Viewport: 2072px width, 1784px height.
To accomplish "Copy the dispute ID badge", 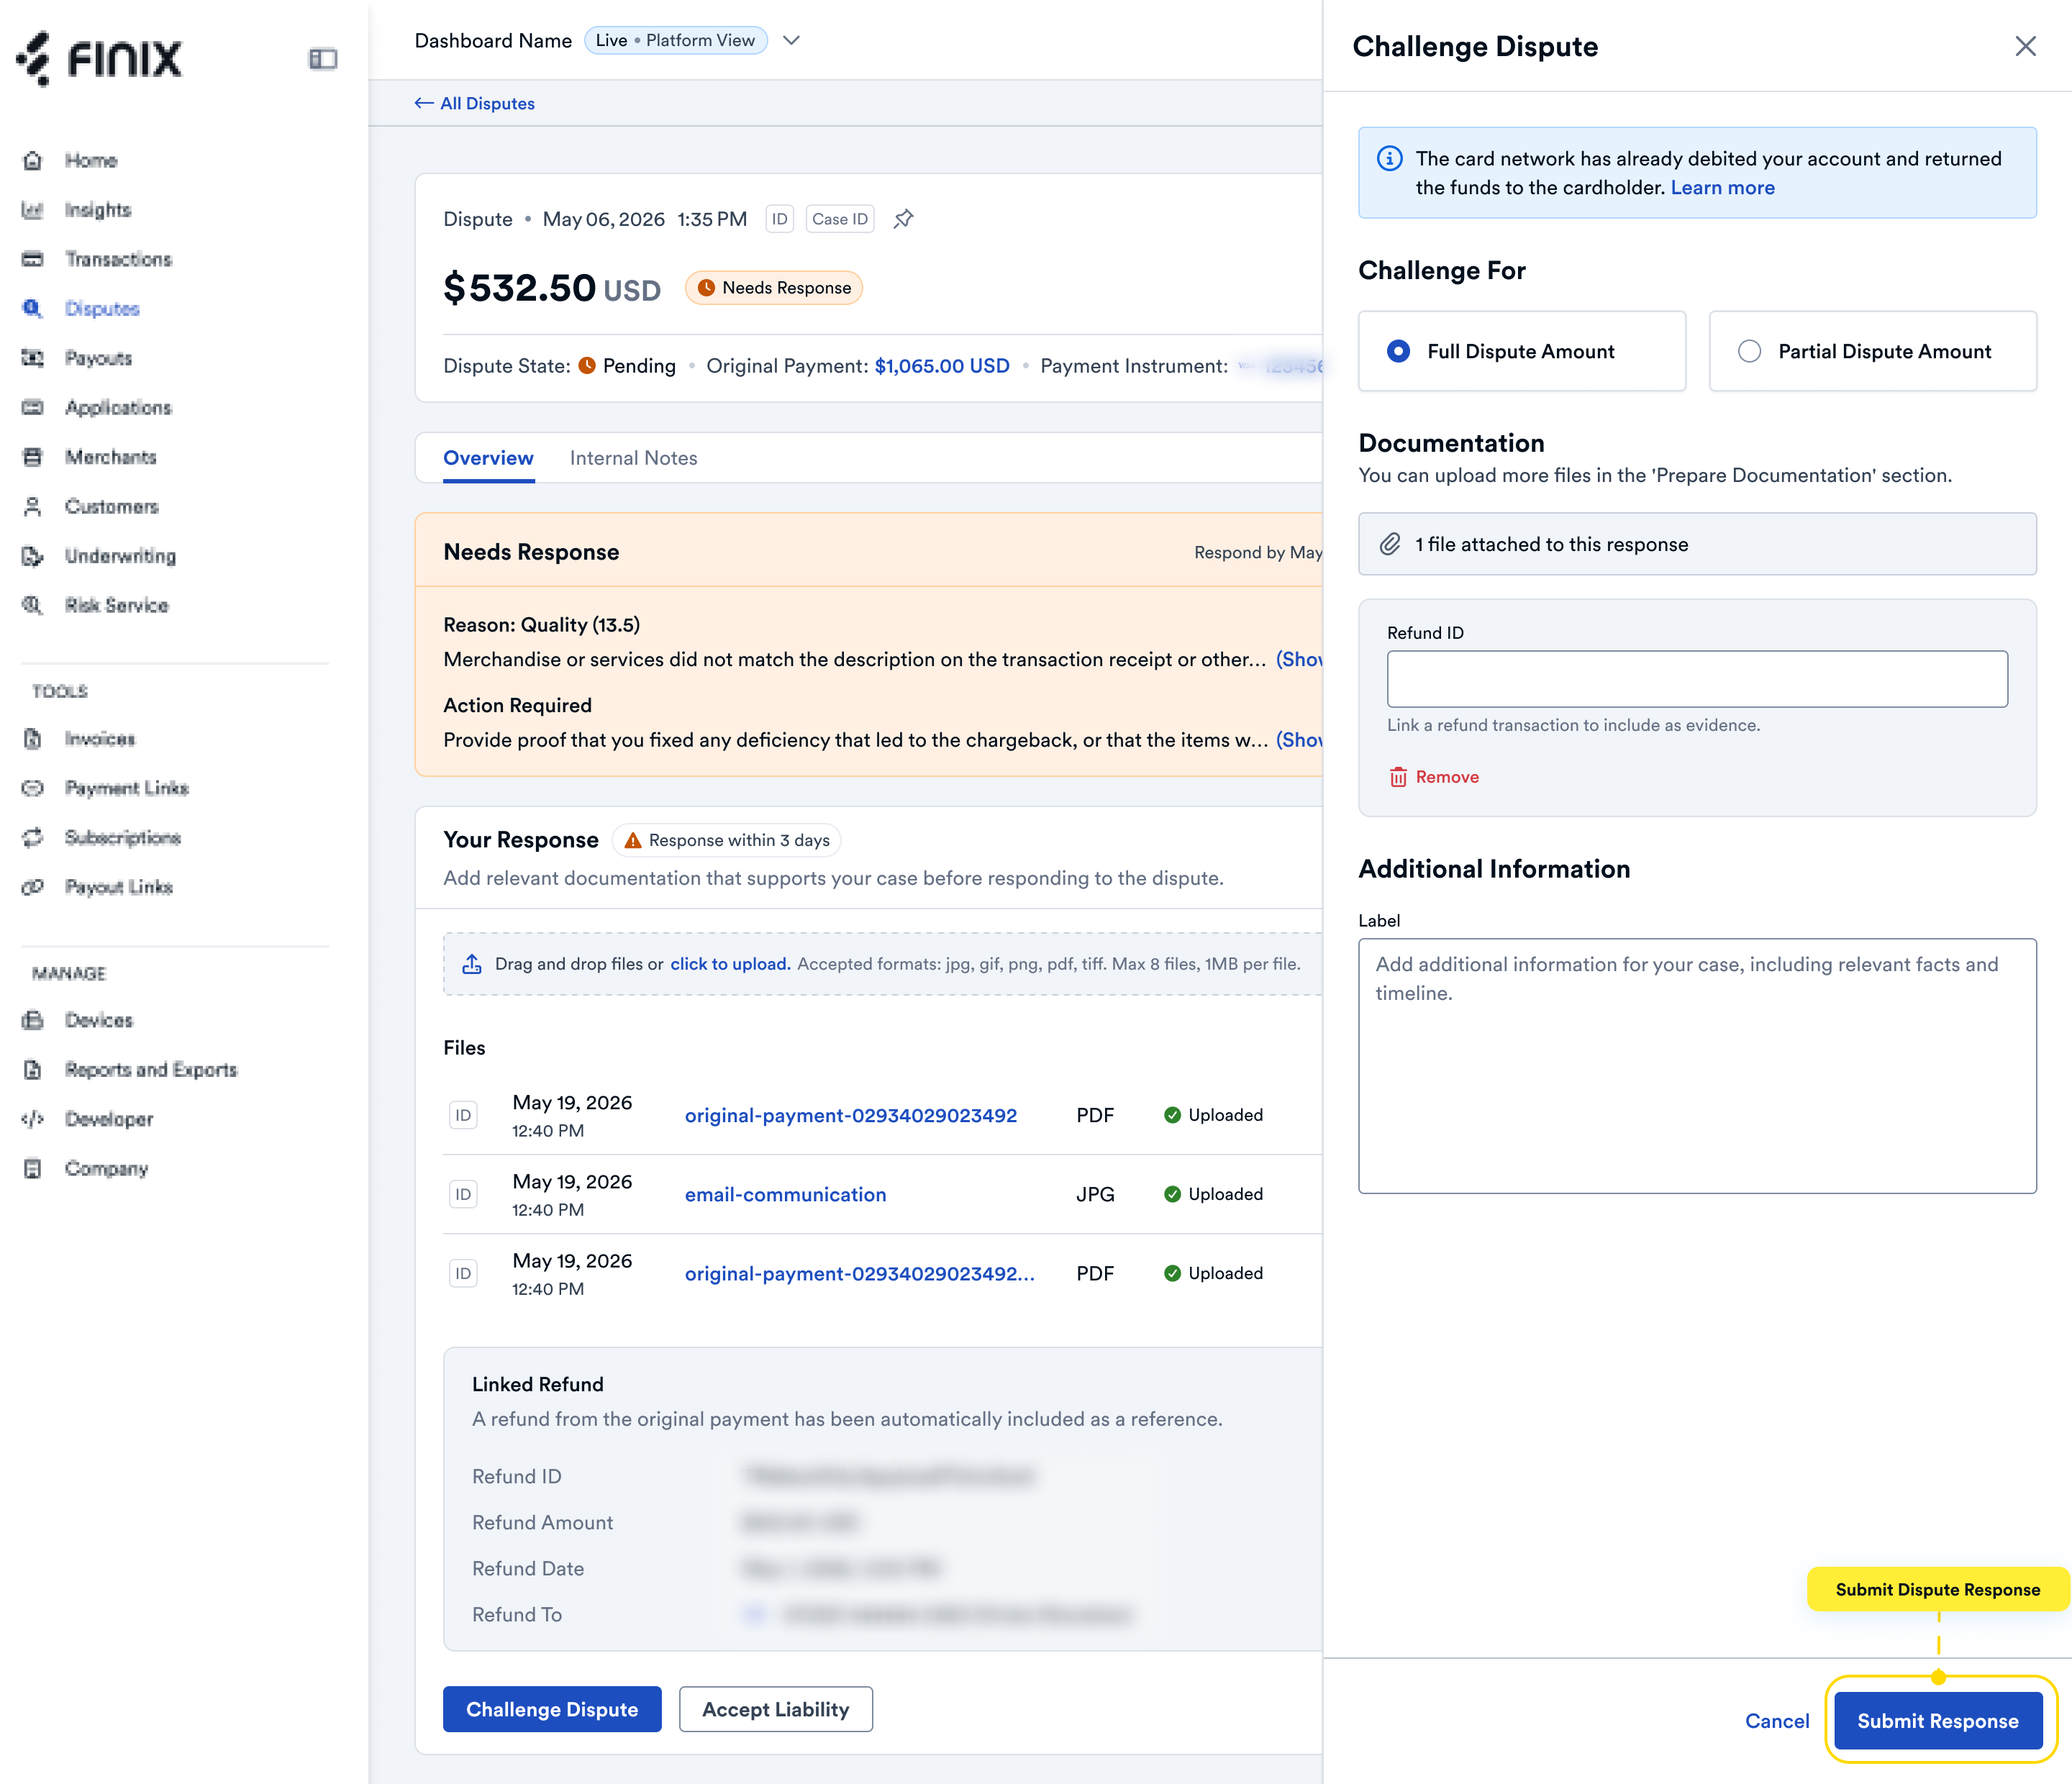I will (779, 219).
